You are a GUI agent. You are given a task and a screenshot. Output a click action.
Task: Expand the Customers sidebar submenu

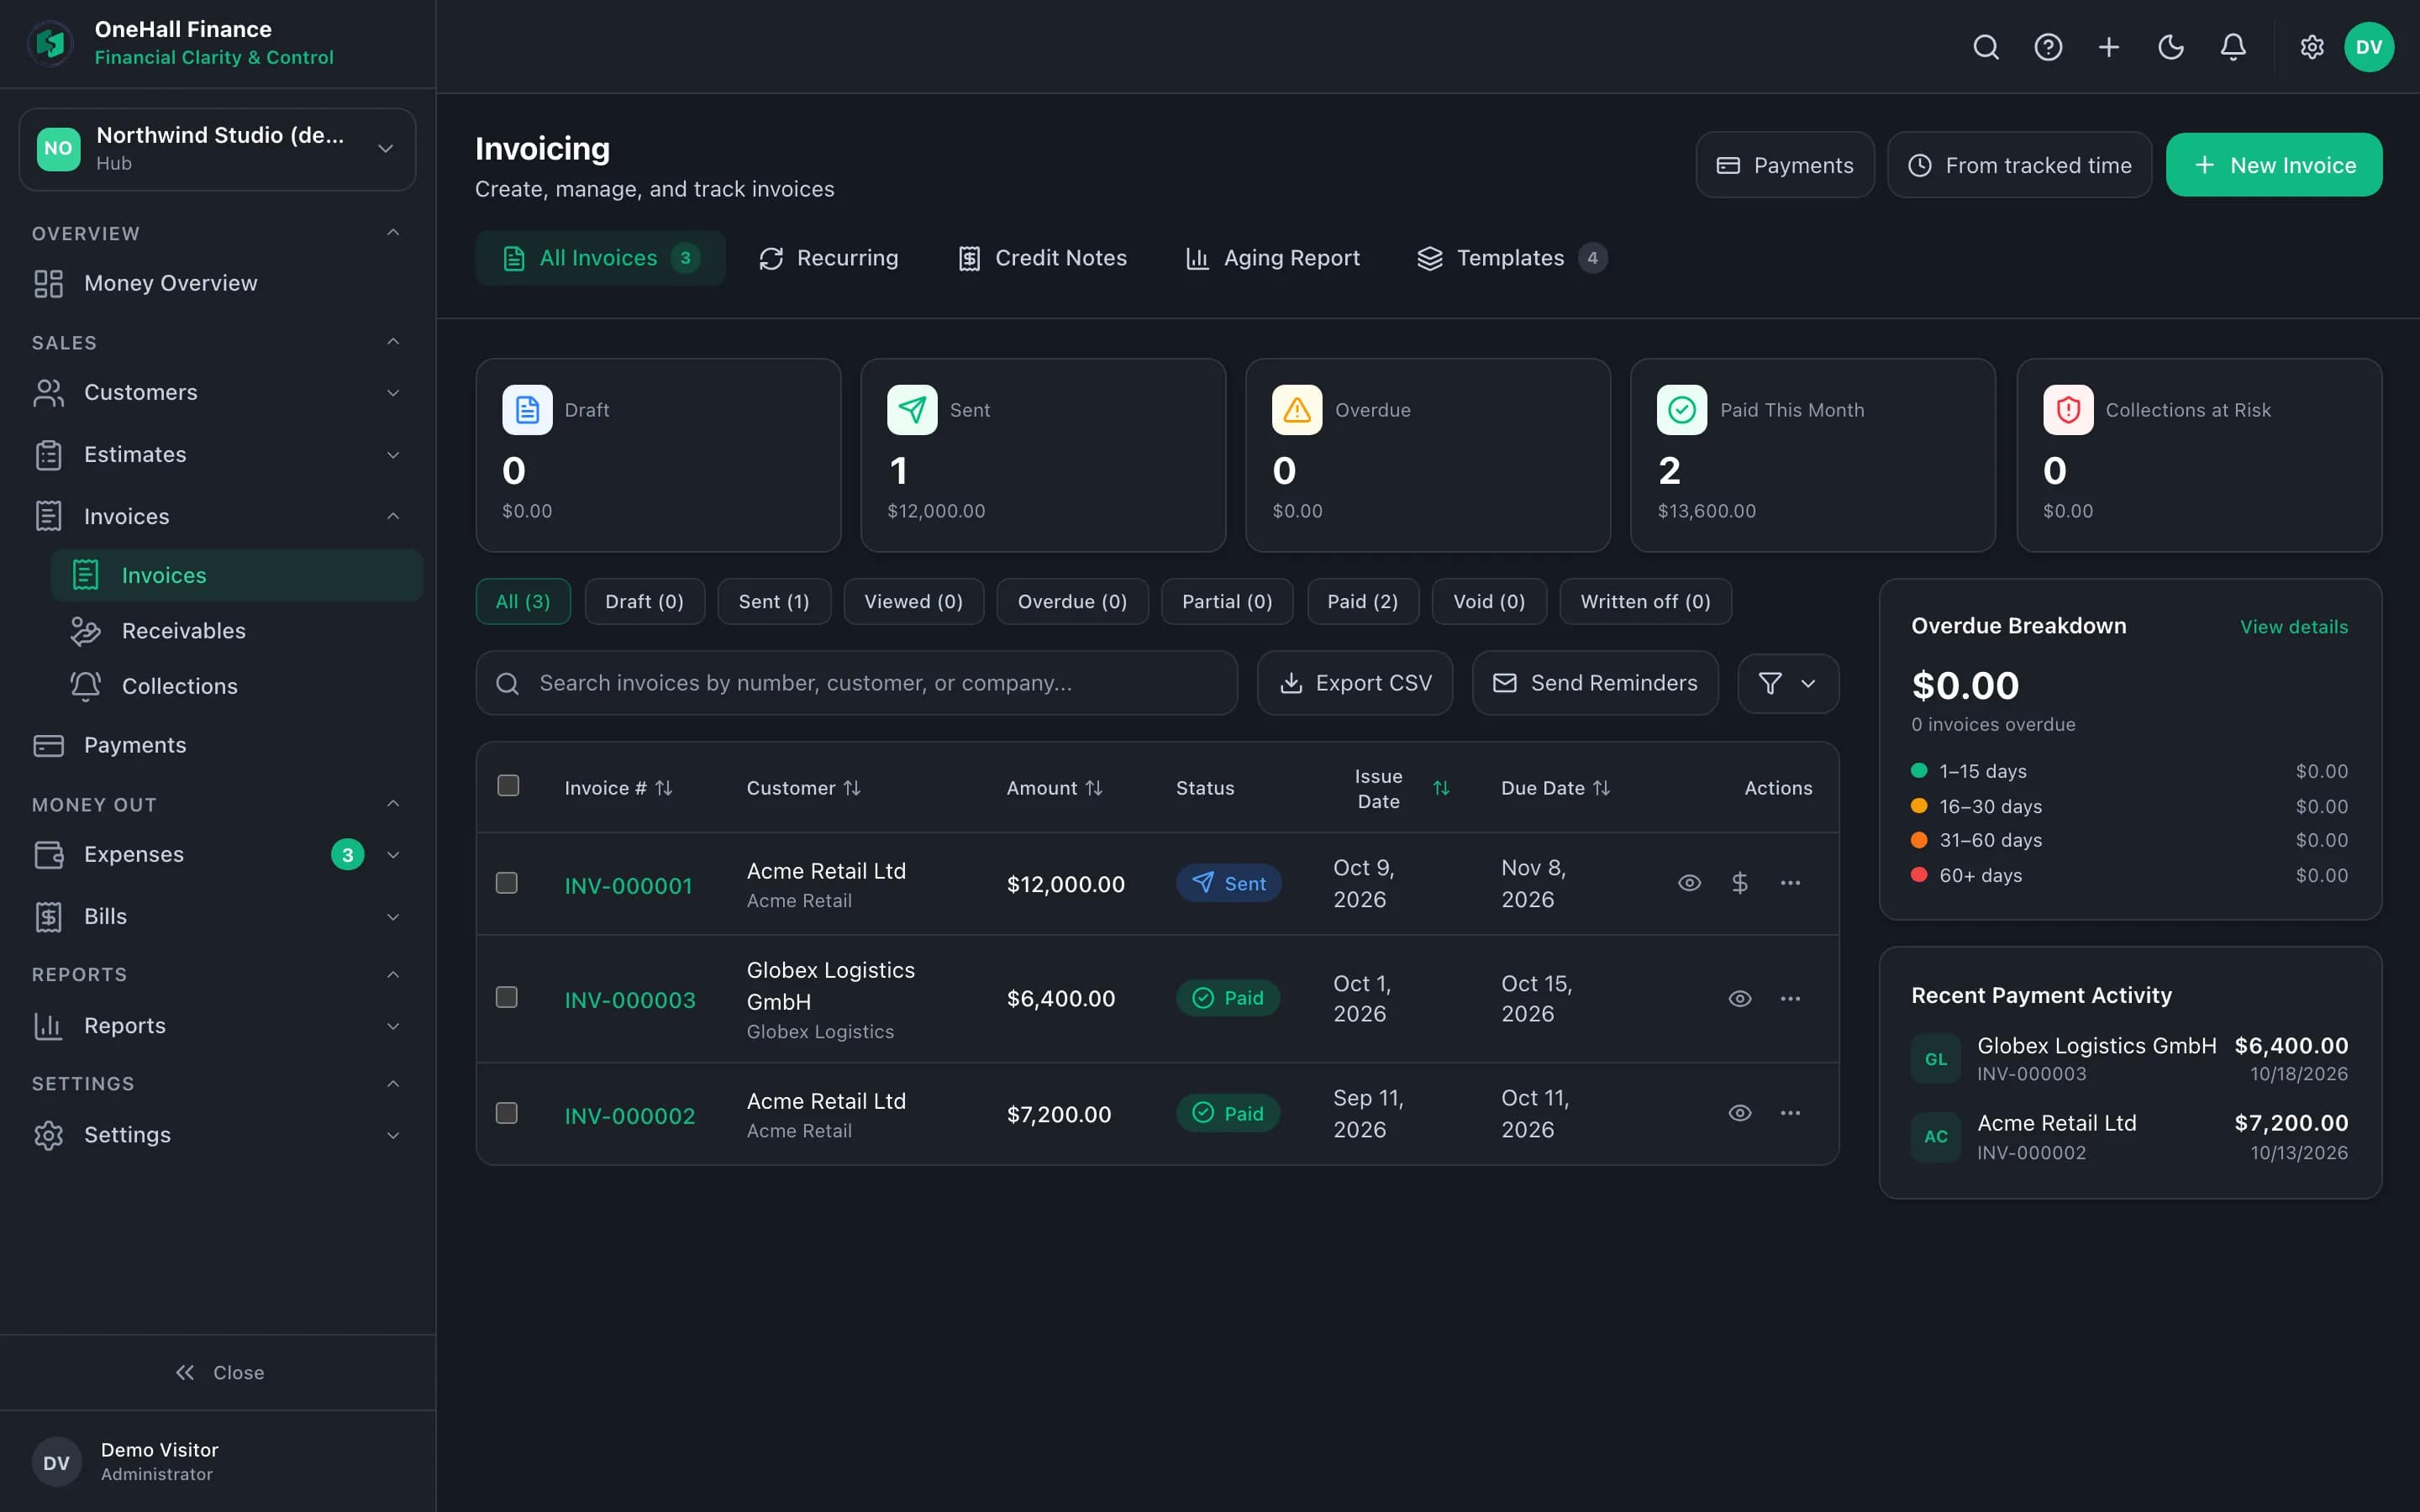[393, 393]
